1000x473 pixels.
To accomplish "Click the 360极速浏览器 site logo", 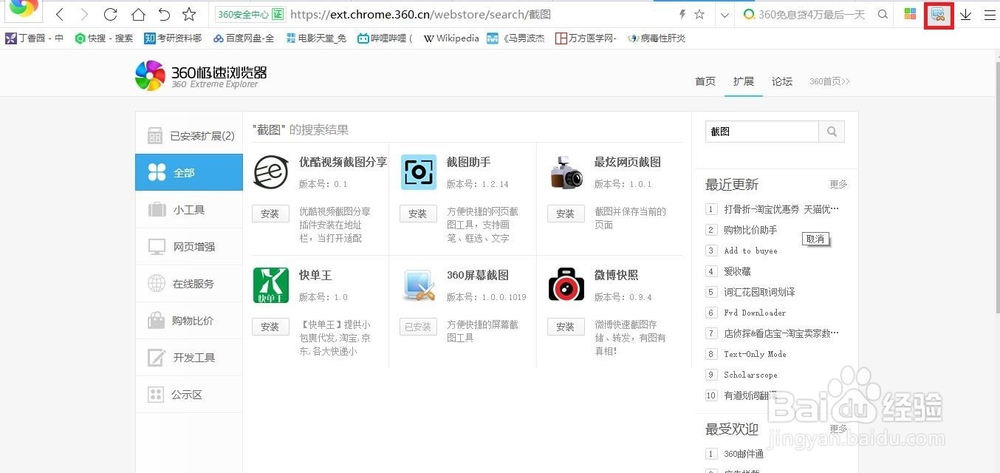I will pyautogui.click(x=201, y=75).
